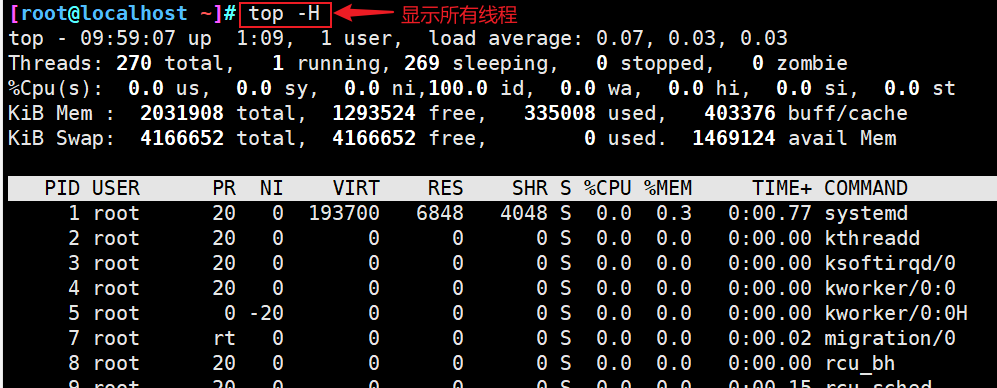Image resolution: width=997 pixels, height=388 pixels.
Task: Click the 4048 SHR value for systemd
Action: click(x=524, y=213)
